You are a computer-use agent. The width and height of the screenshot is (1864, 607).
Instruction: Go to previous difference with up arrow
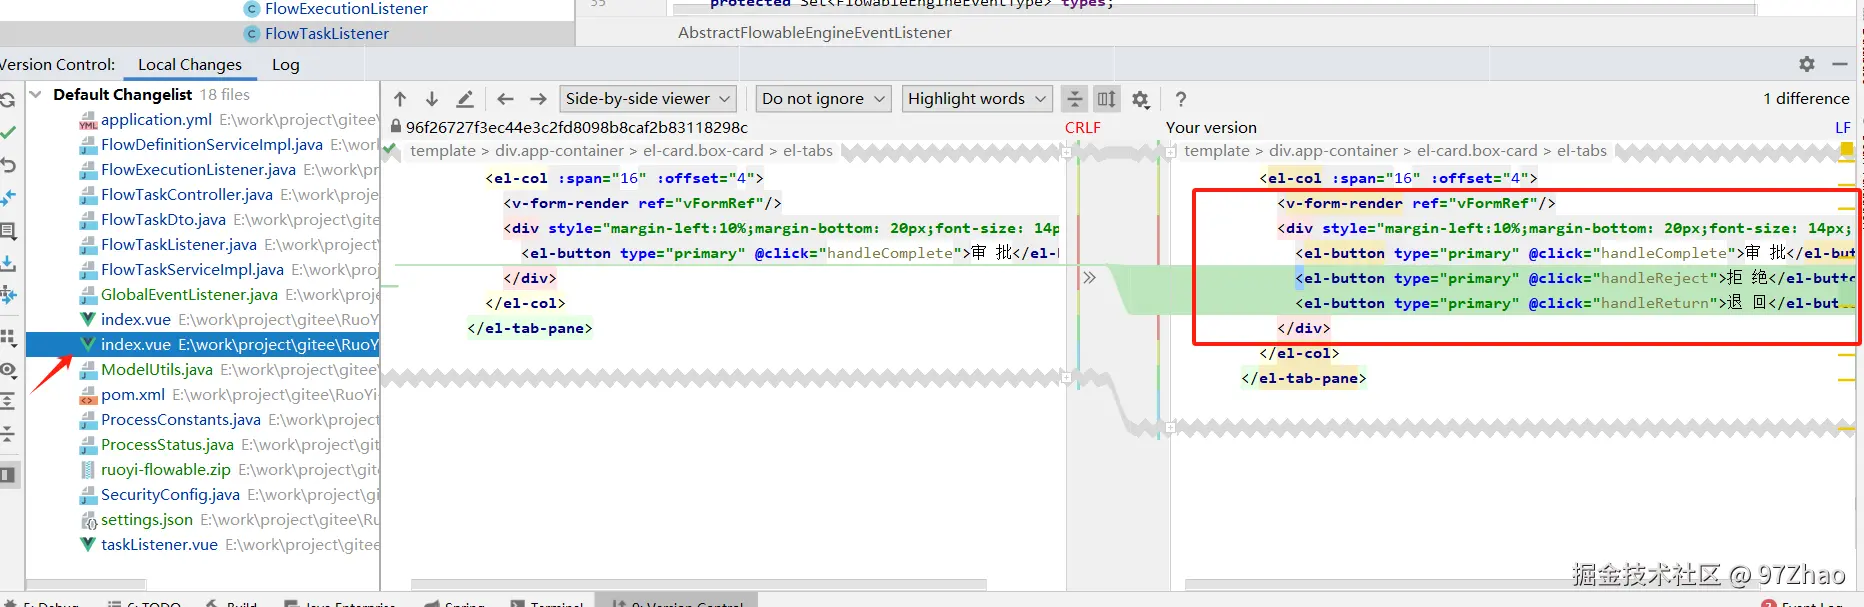point(400,99)
